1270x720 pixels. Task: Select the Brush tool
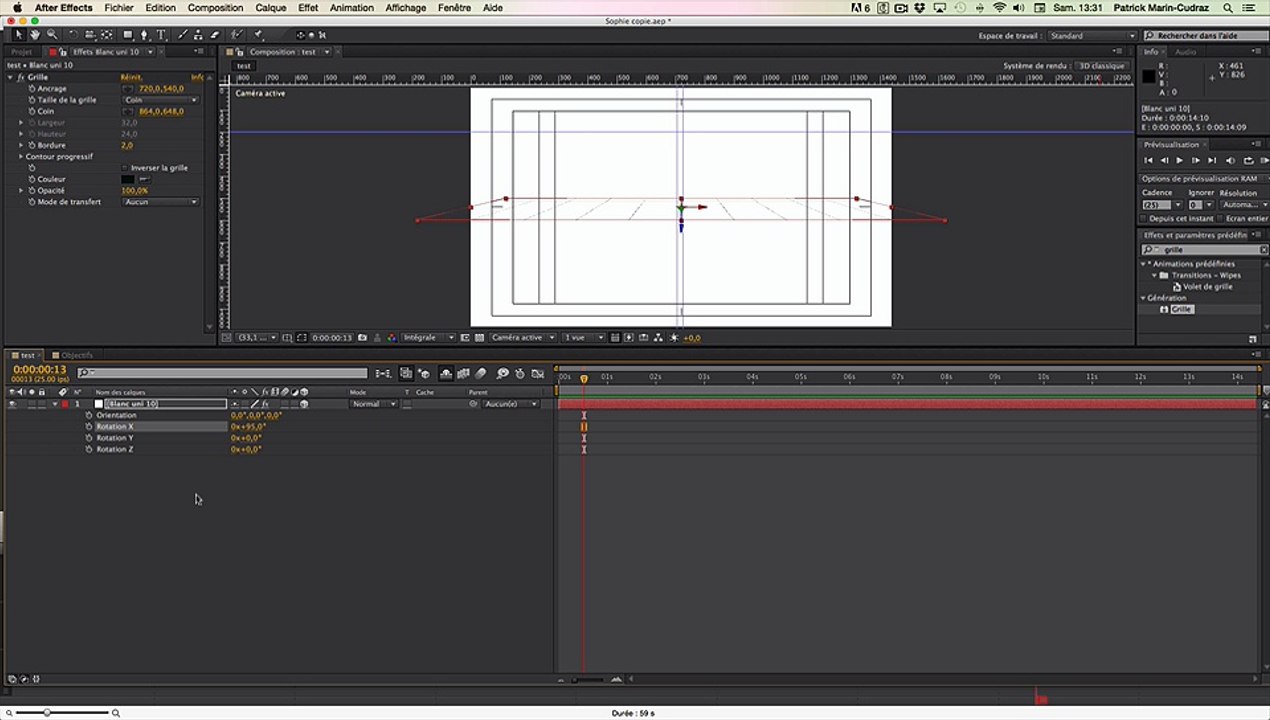[183, 35]
